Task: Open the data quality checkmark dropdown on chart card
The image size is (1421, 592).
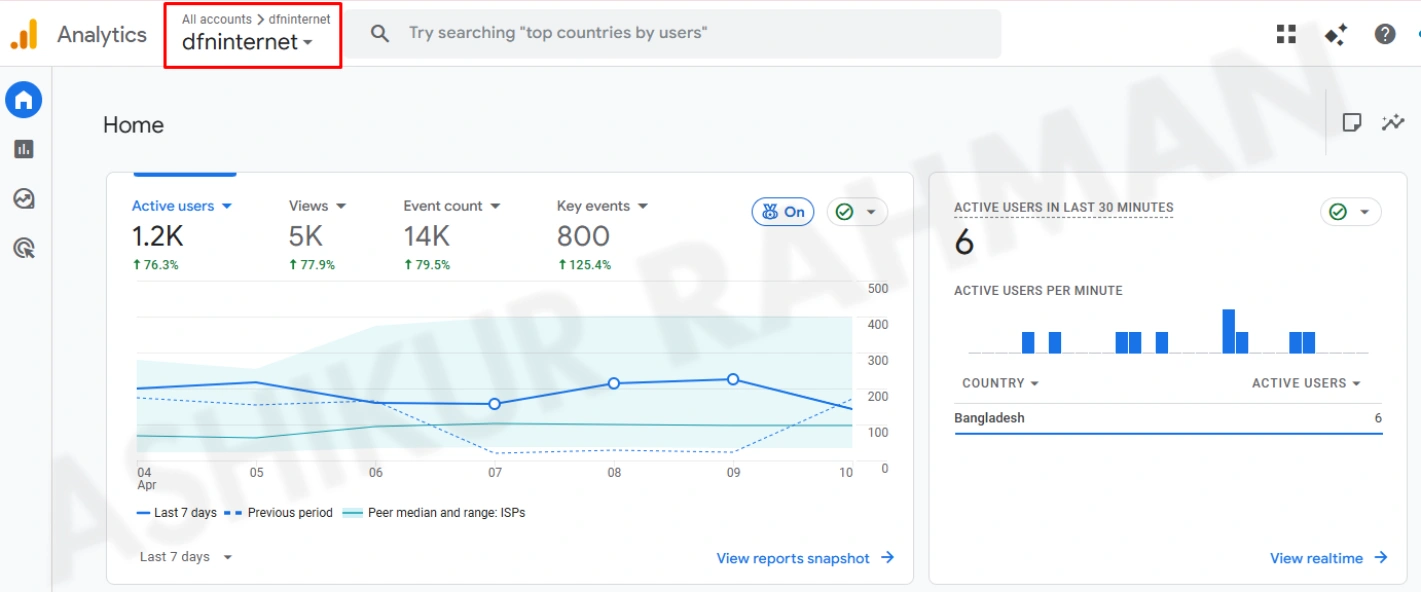Action: (x=857, y=212)
